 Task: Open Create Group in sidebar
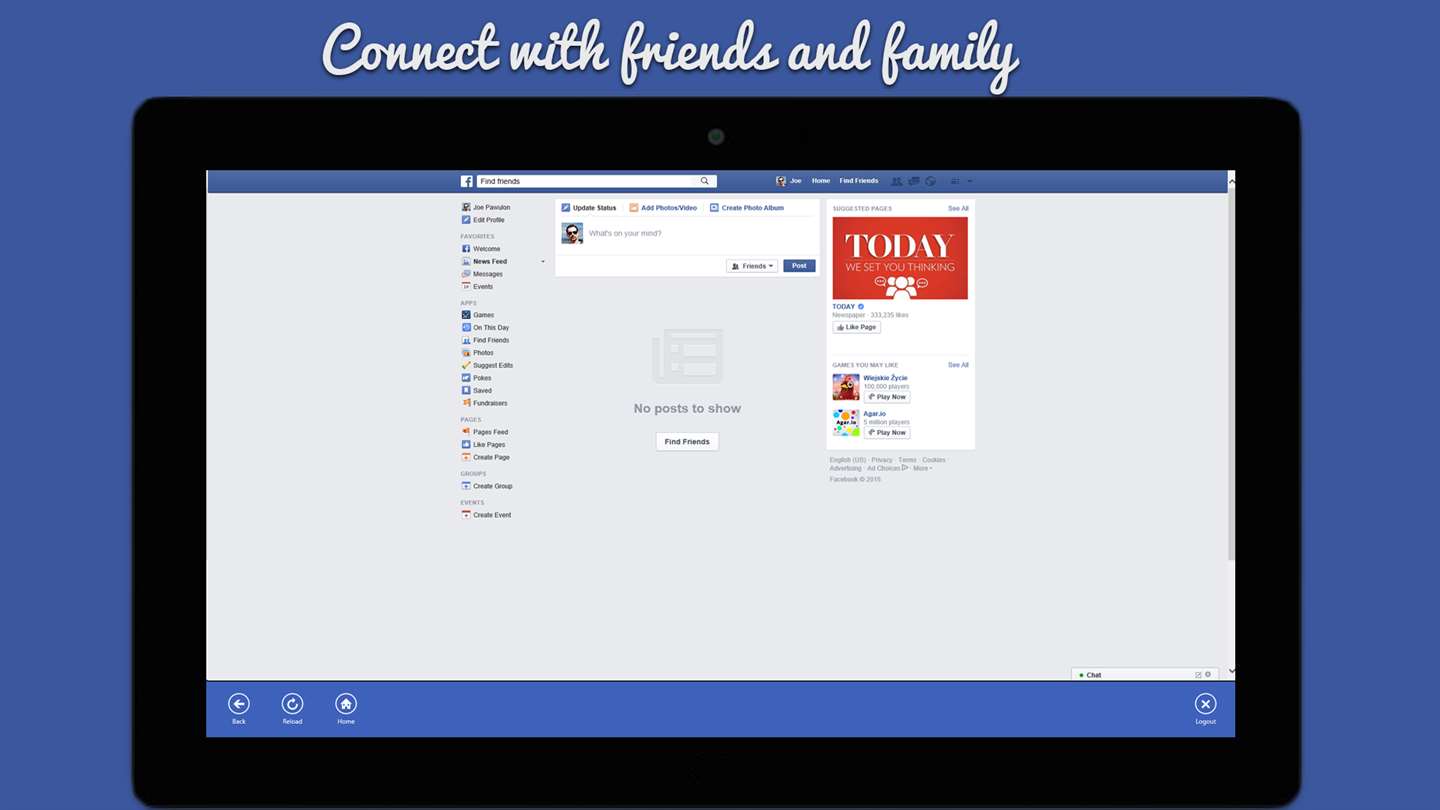coord(487,486)
